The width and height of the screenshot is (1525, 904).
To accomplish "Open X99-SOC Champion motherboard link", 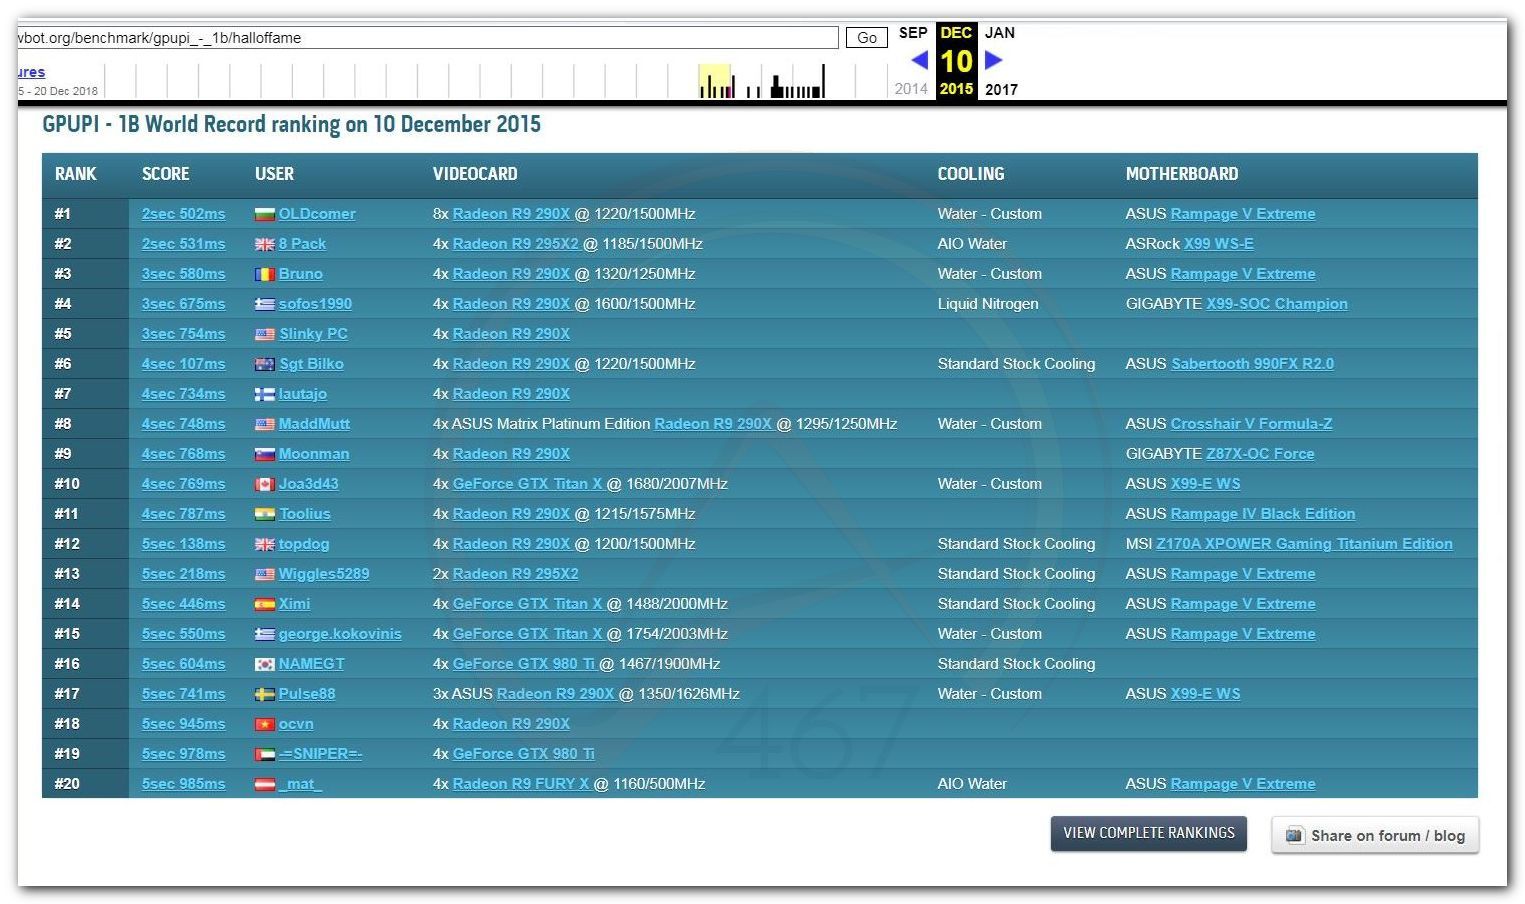I will pos(1276,304).
